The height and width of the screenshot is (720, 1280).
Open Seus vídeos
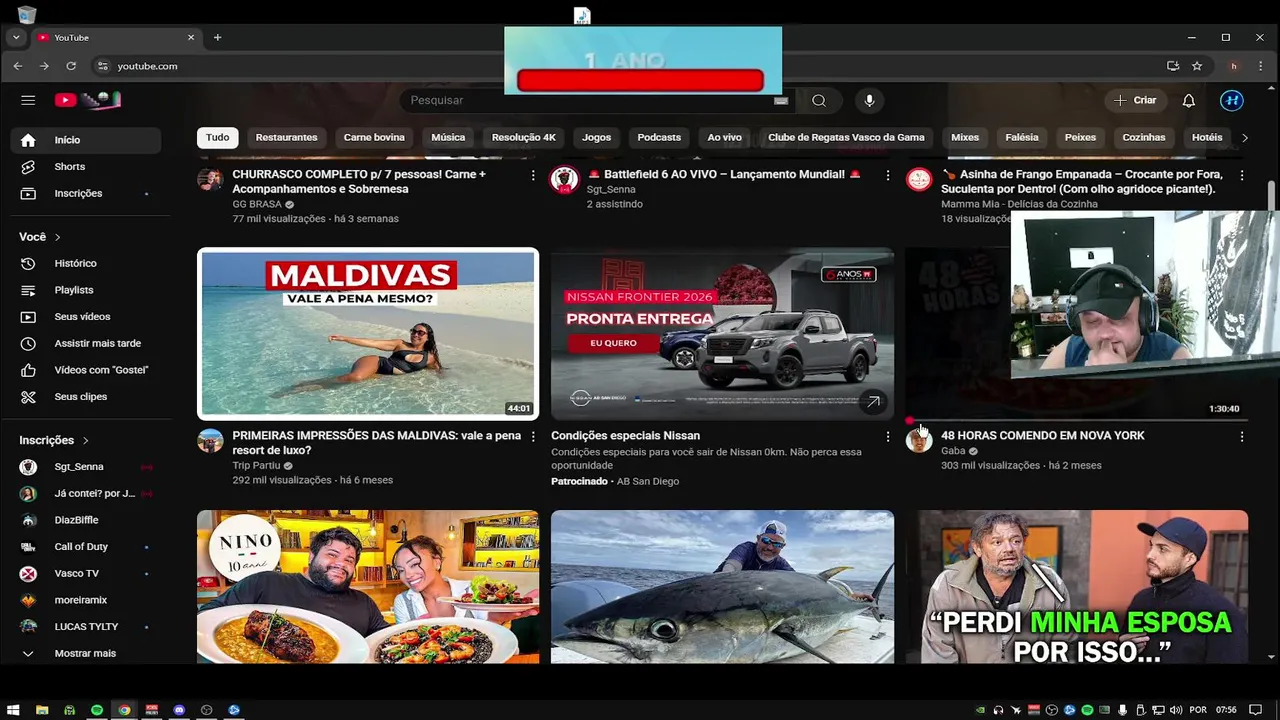[86, 317]
